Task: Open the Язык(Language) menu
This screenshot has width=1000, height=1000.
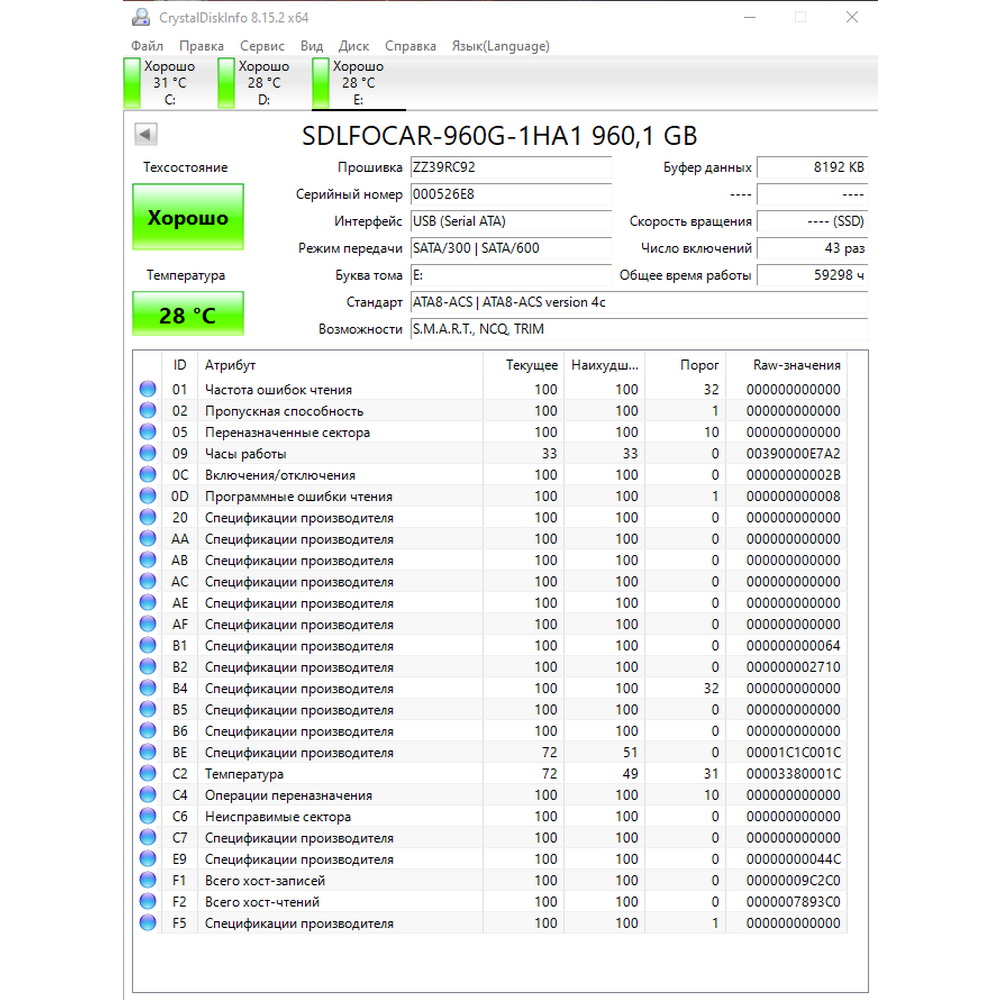Action: pos(501,46)
